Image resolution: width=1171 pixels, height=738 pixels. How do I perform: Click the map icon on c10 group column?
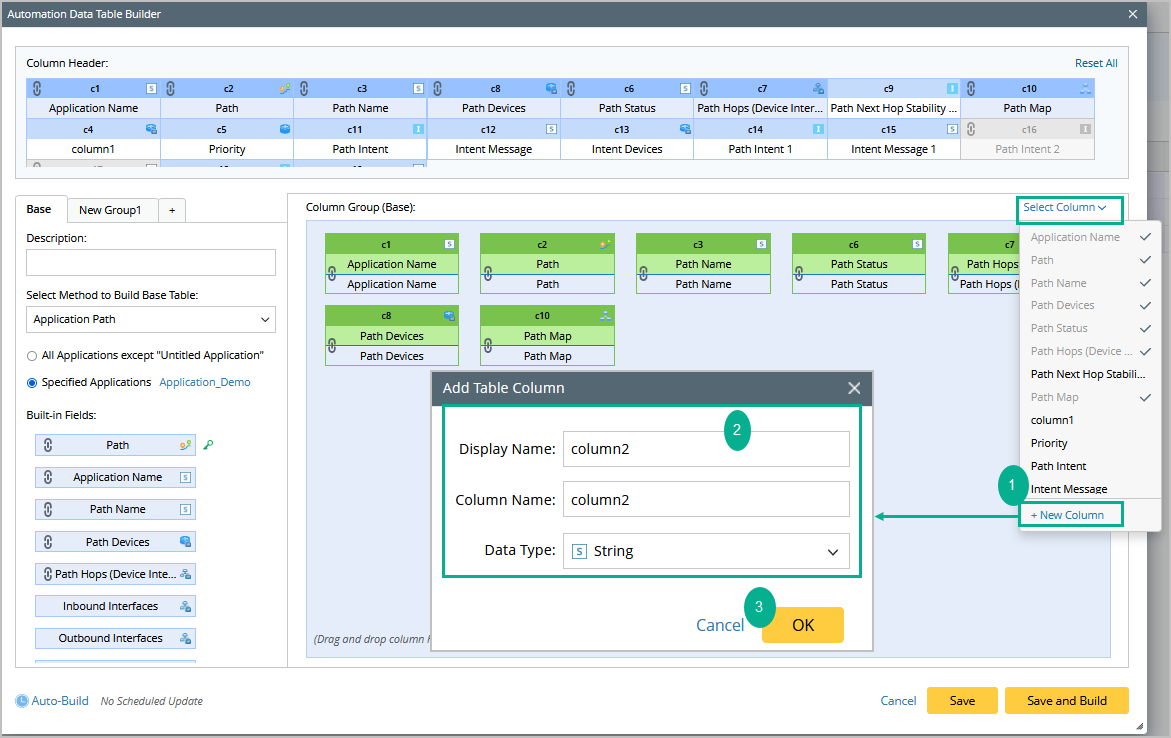pos(605,316)
